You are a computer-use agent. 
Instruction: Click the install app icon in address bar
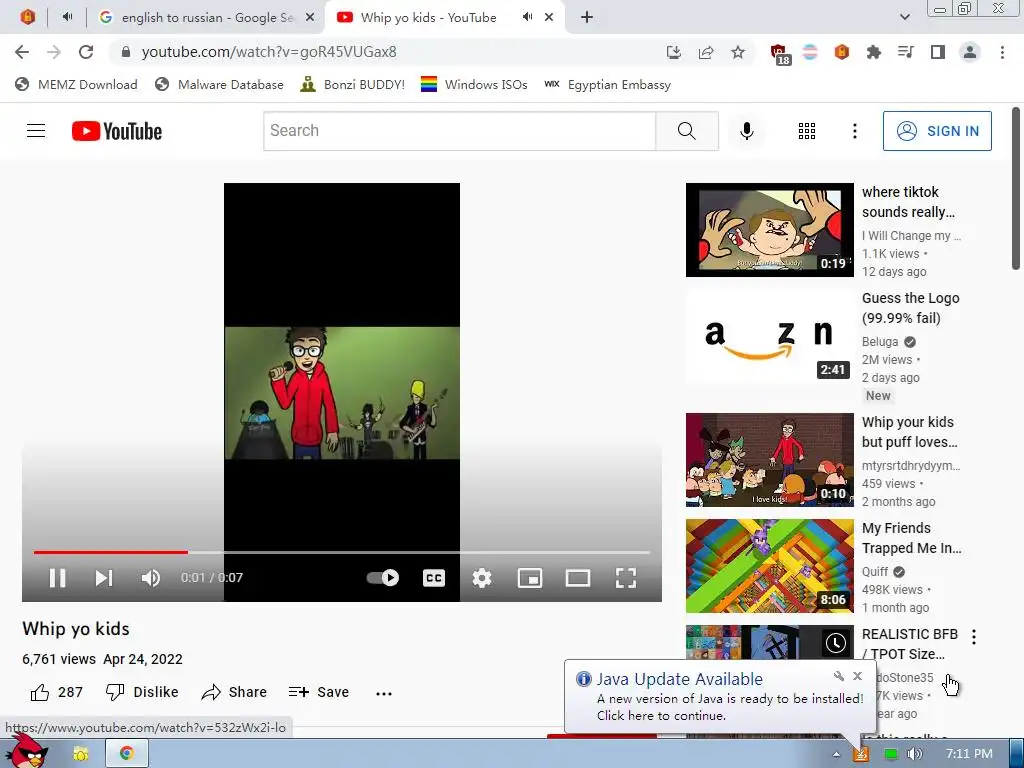tap(673, 52)
